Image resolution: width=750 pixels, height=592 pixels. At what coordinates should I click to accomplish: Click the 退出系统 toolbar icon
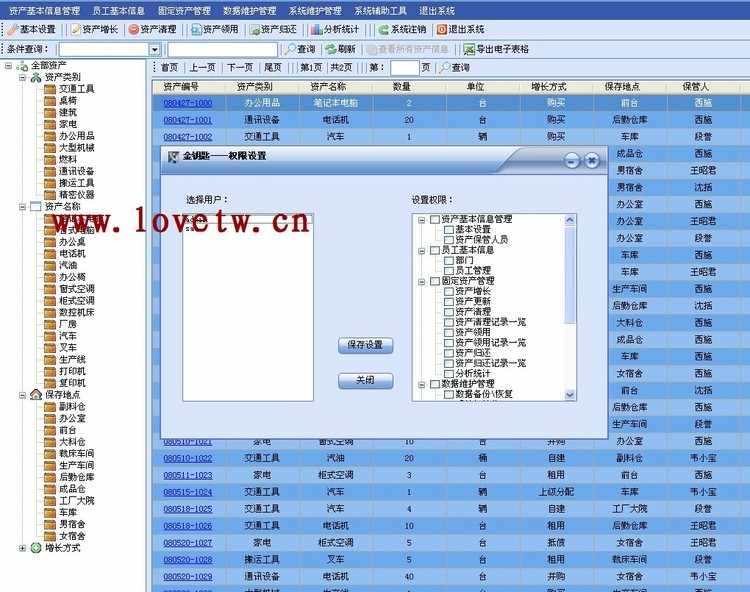(x=441, y=30)
